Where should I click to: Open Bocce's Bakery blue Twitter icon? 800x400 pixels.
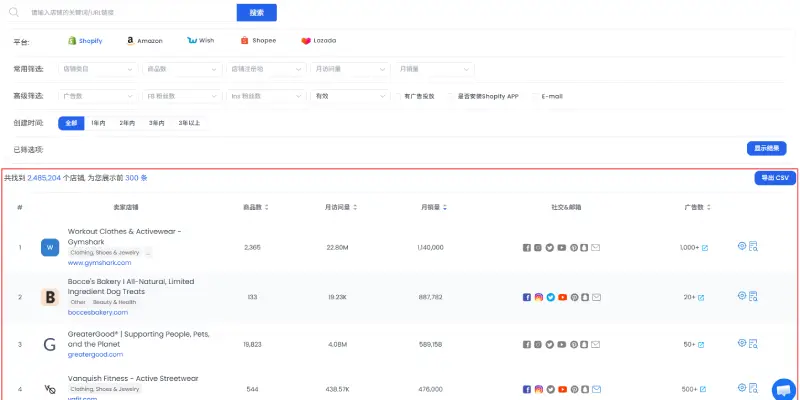coord(551,297)
